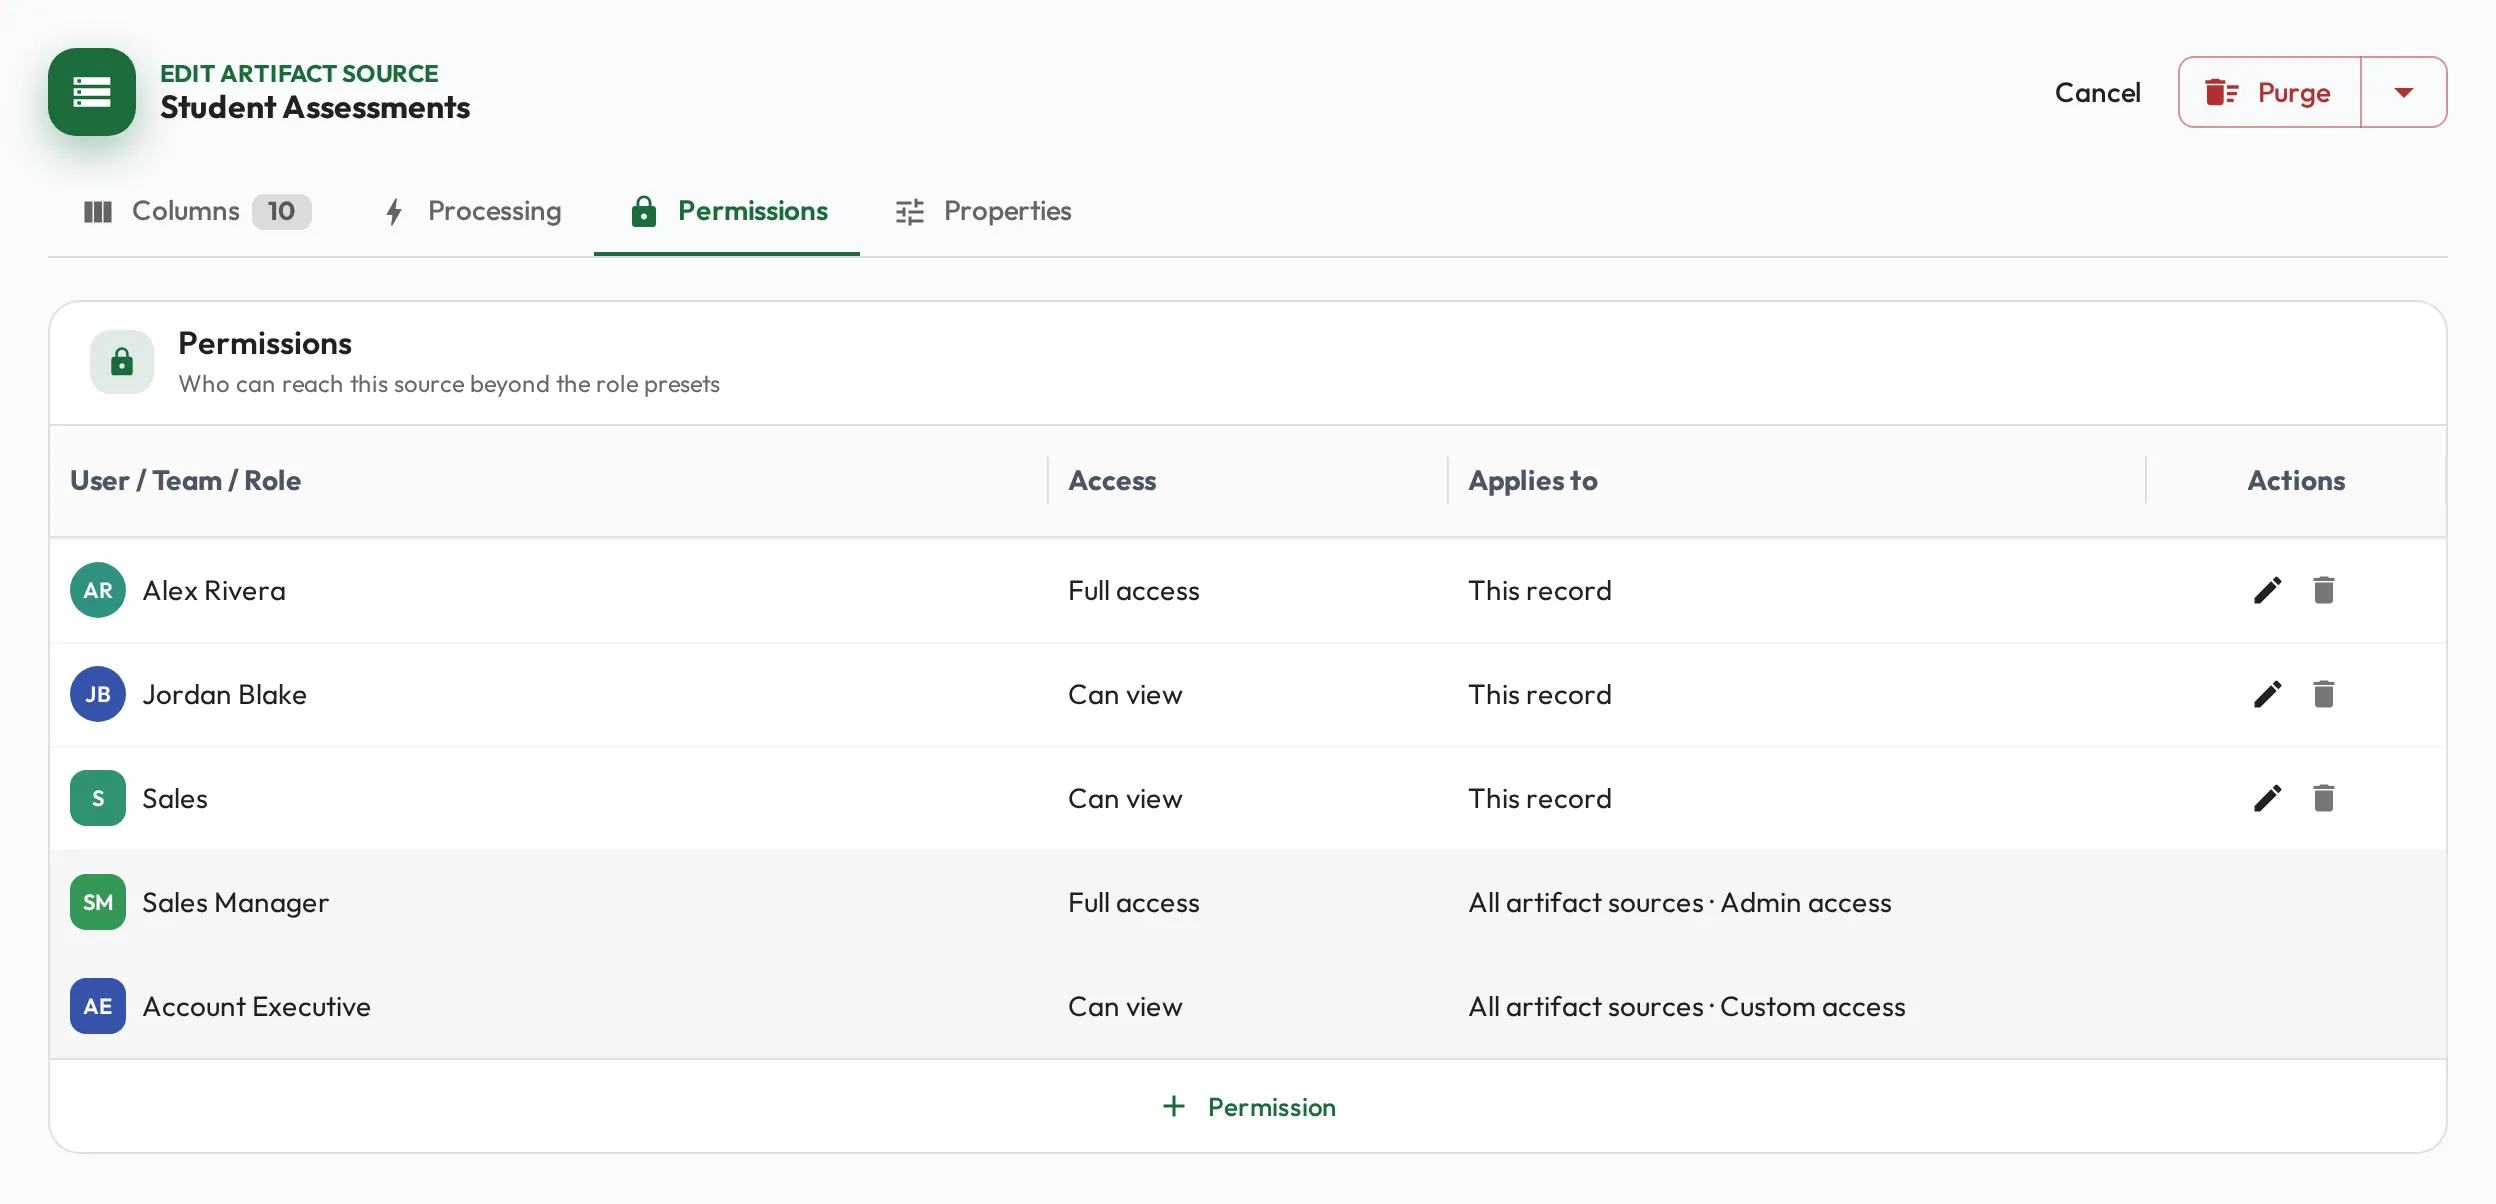Click 'All artifact sources · Admin access' text
The height and width of the screenshot is (1204, 2496).
pos(1680,903)
